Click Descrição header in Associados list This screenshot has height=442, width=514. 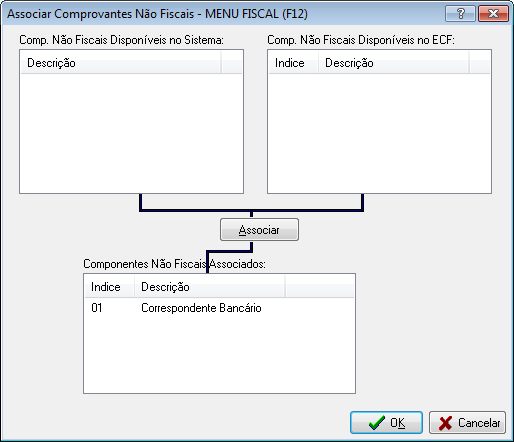[210, 287]
